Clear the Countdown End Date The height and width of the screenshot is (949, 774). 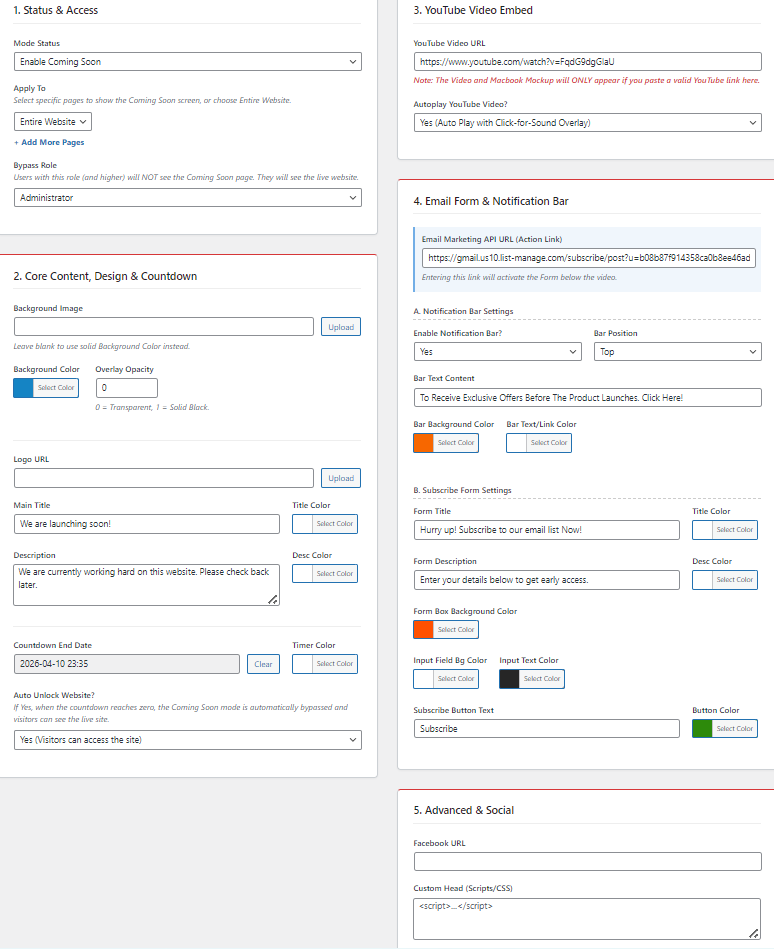pos(263,664)
